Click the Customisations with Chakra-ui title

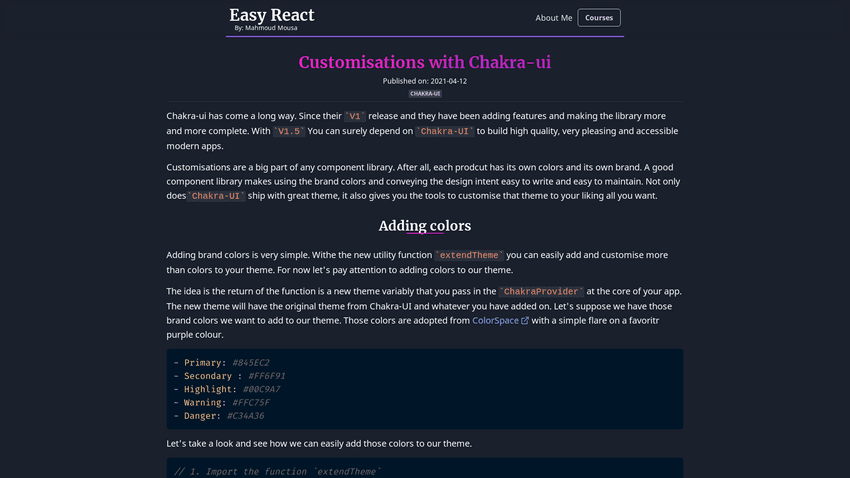[425, 62]
